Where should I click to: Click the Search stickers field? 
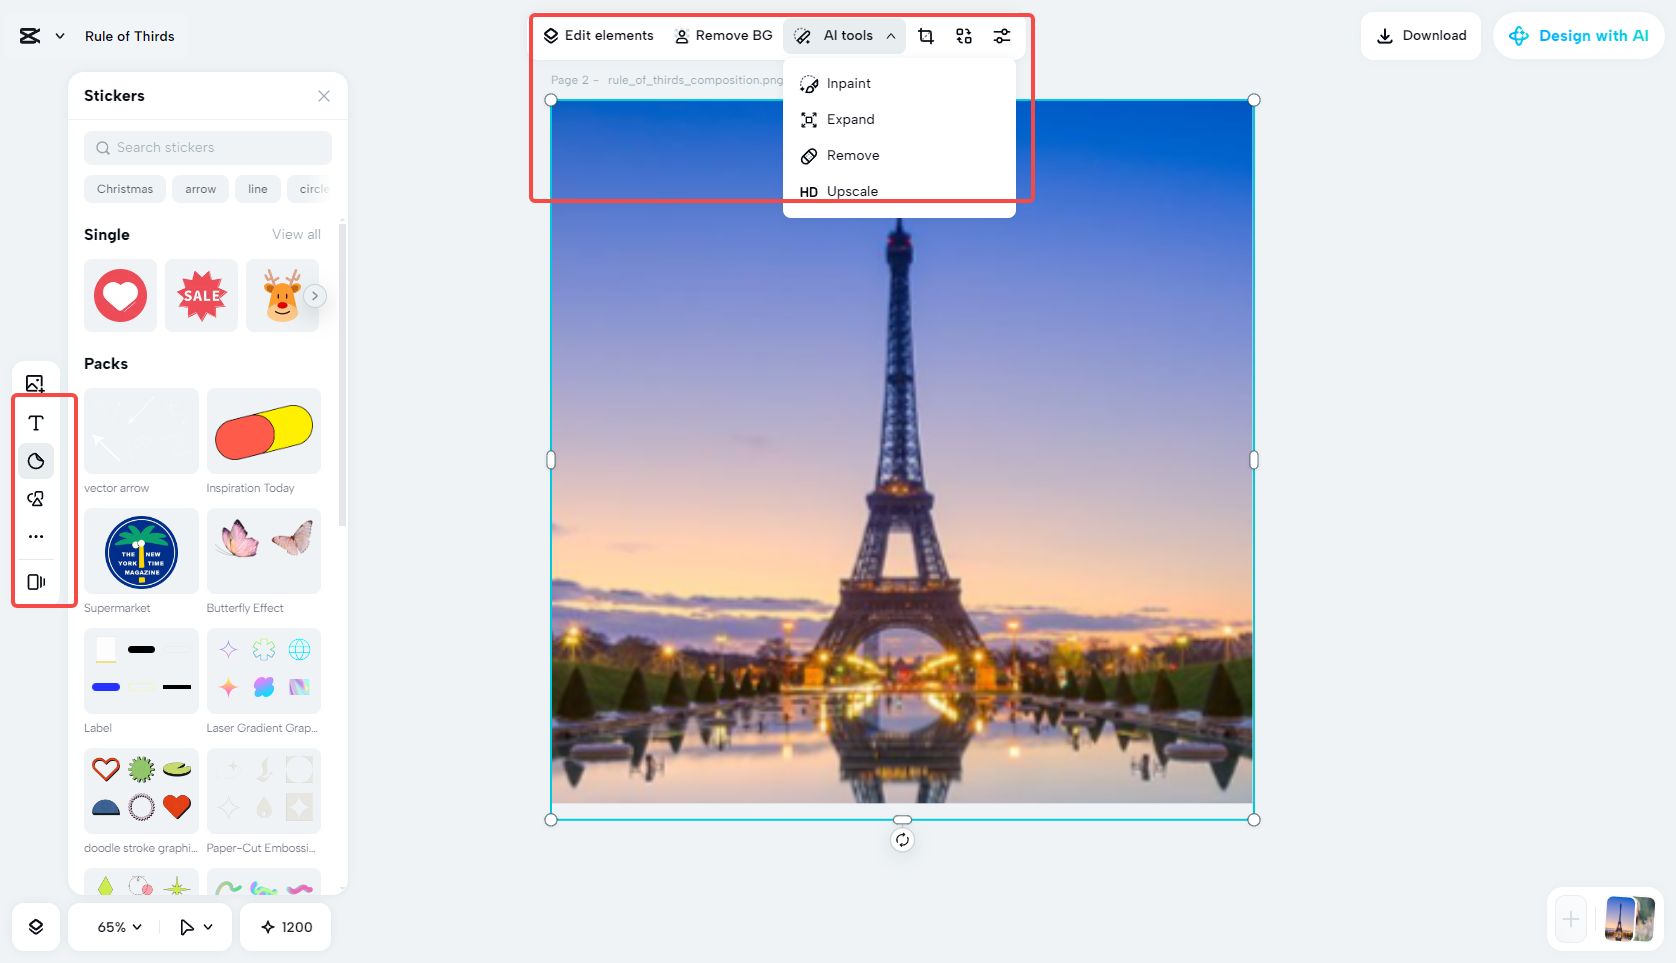point(207,147)
